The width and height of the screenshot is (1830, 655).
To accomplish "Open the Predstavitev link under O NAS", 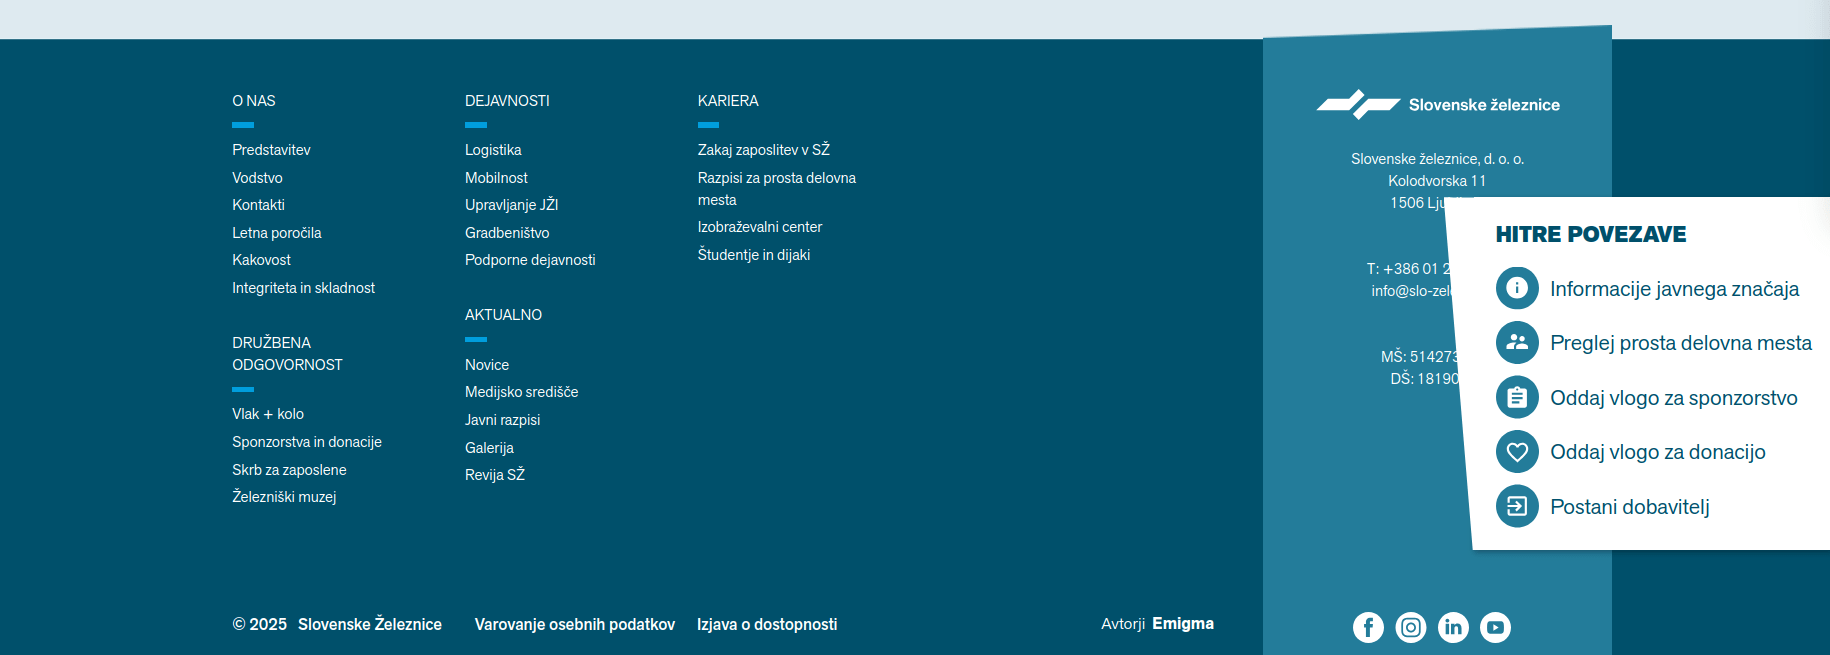I will point(271,150).
